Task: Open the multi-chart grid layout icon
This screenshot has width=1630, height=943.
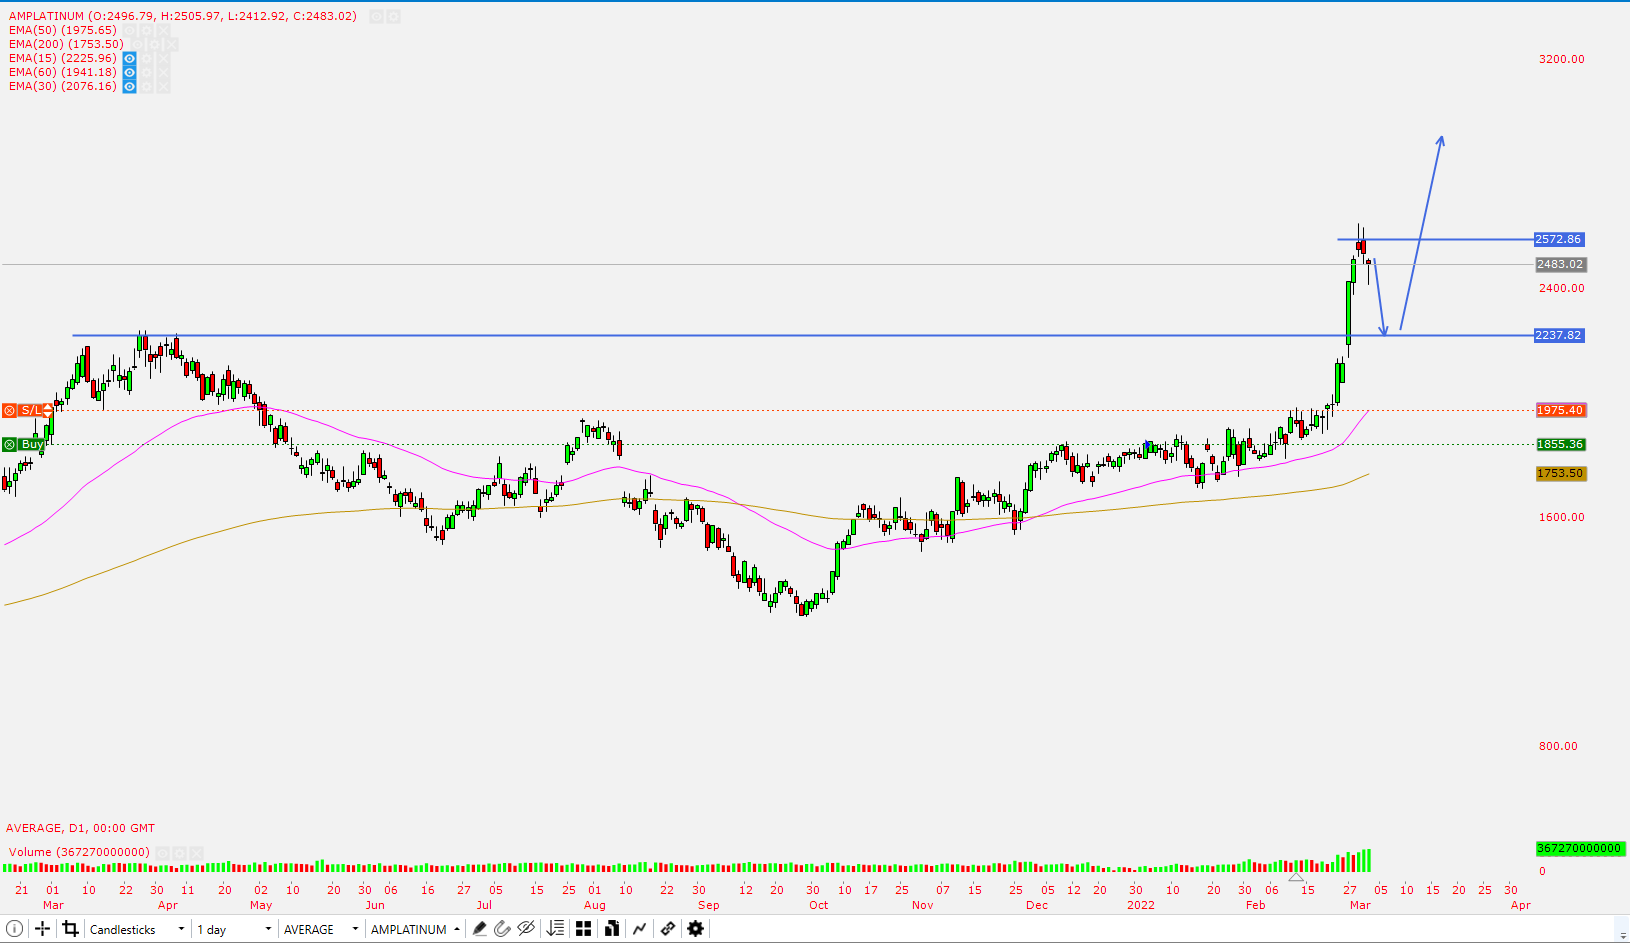Action: 583,929
